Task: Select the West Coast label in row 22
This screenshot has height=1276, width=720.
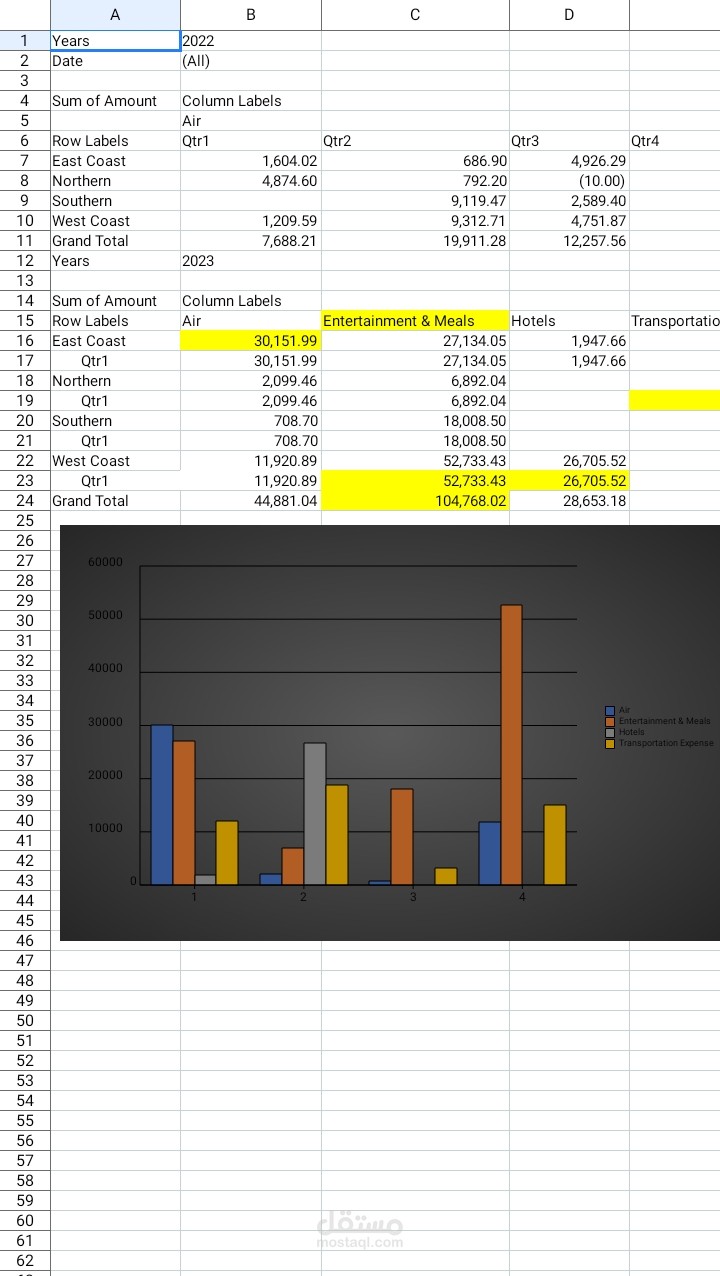Action: tap(115, 461)
